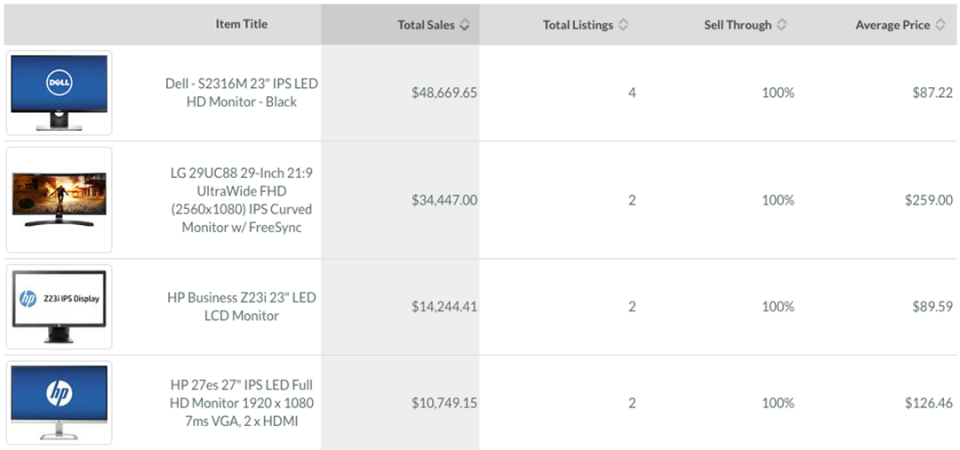Click sort icon next to Total Sales
Viewport: 960px width, 450px height.
465,25
